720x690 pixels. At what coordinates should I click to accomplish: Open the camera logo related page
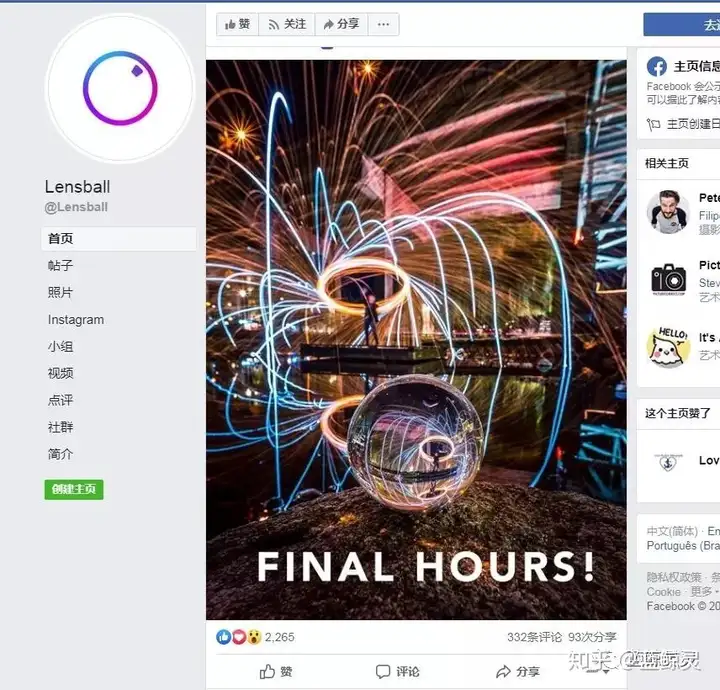668,279
